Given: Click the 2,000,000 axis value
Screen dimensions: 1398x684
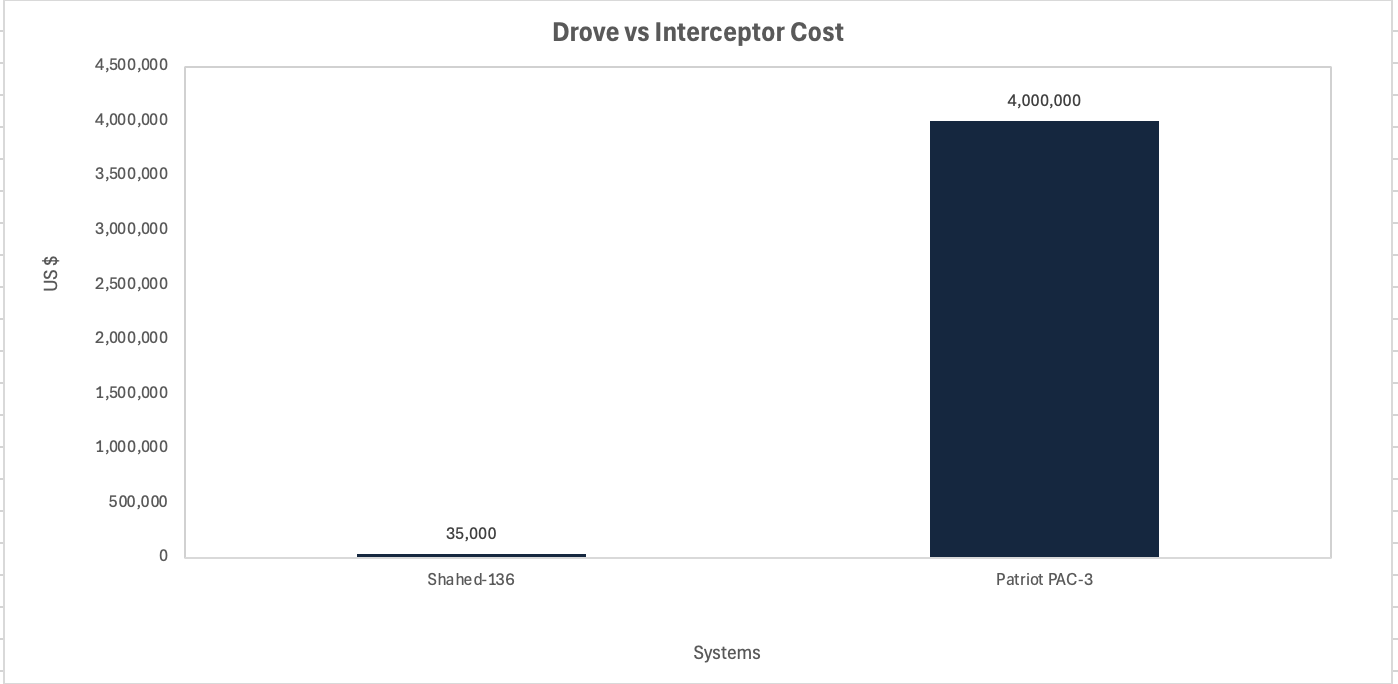Looking at the screenshot, I should coord(131,339).
